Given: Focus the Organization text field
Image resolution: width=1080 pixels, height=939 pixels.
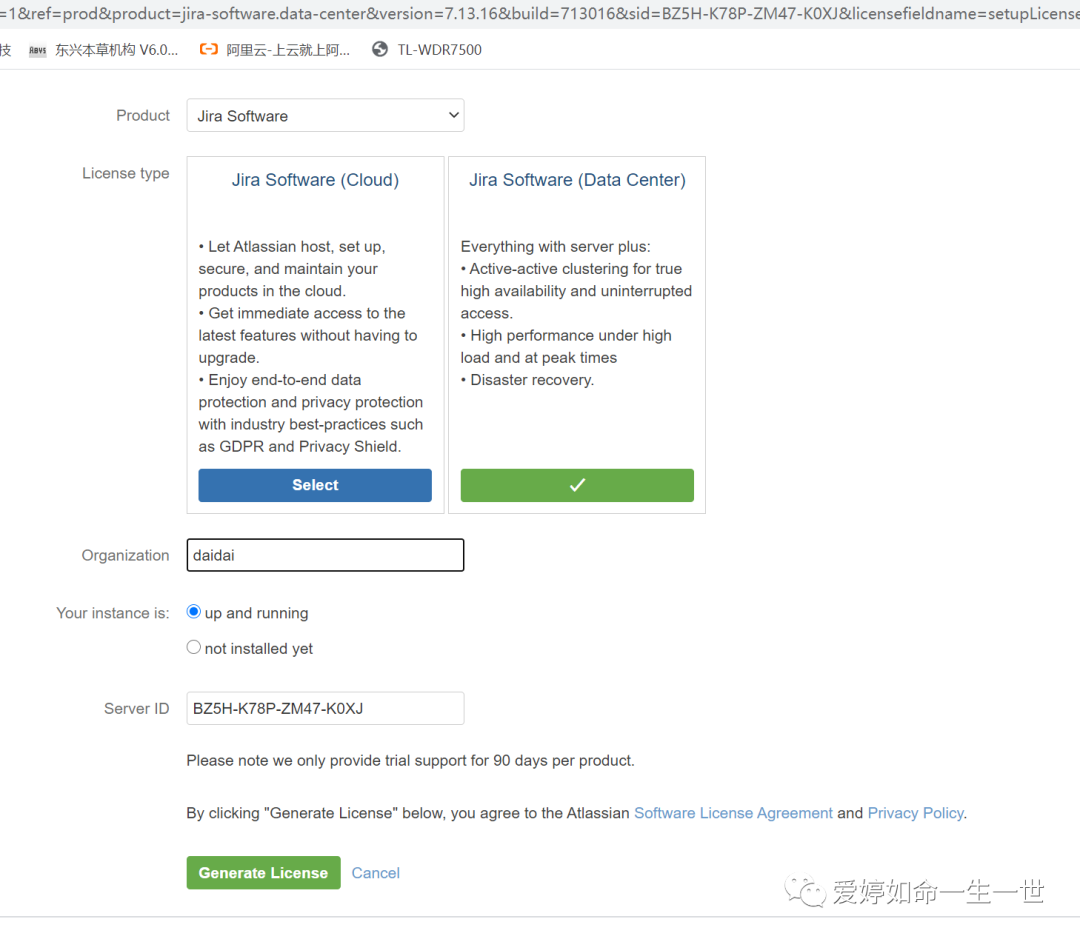Looking at the screenshot, I should coord(325,555).
